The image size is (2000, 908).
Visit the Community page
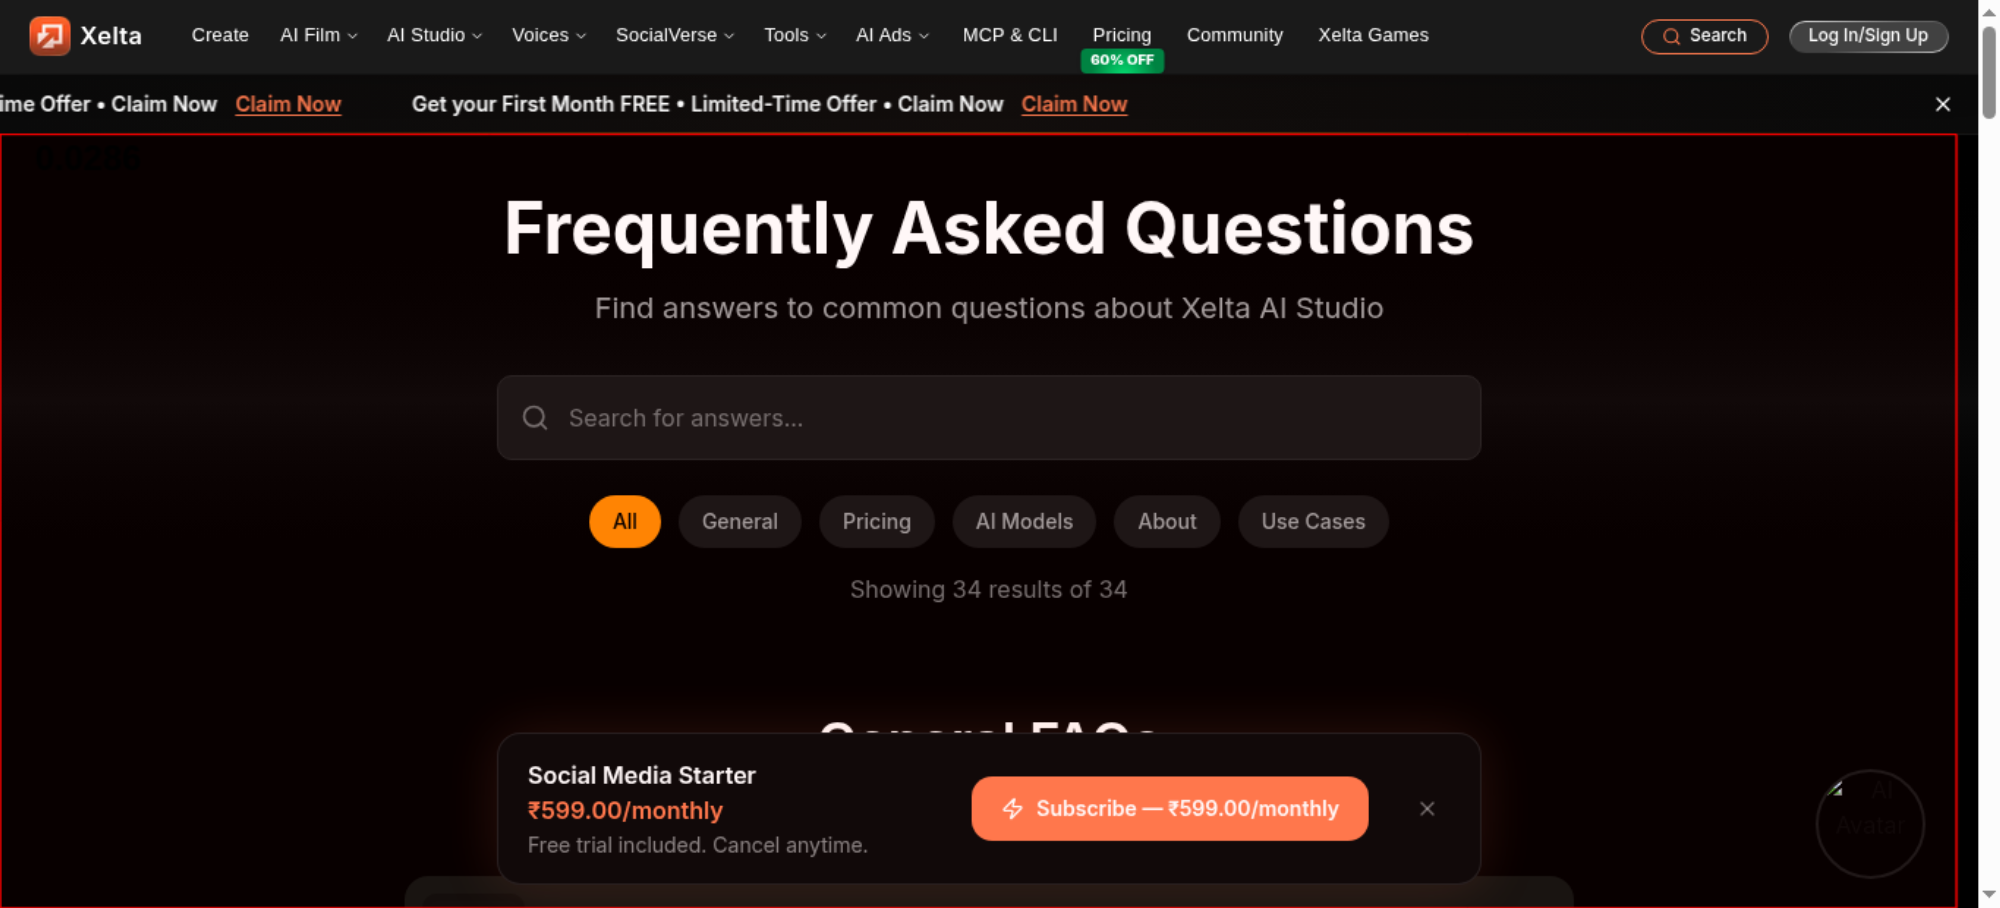point(1235,35)
